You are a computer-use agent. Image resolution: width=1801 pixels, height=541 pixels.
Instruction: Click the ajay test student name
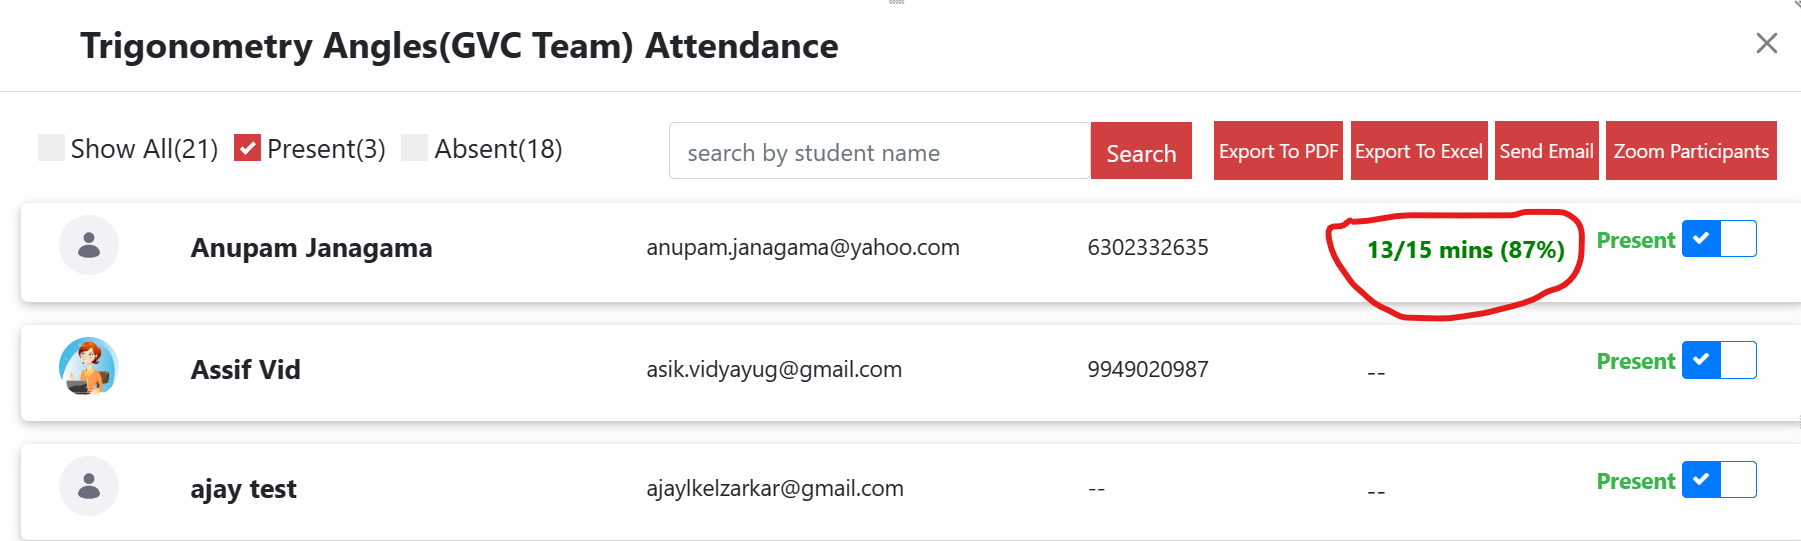[x=243, y=489]
